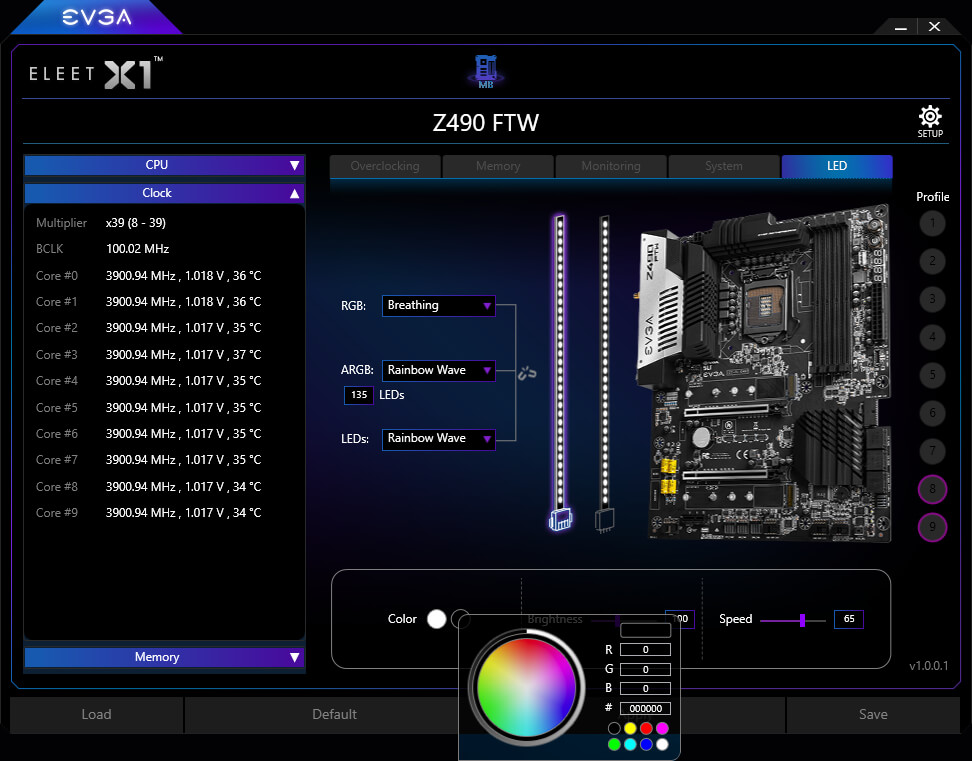Select profile 3
This screenshot has width=972, height=761.
pyautogui.click(x=932, y=299)
